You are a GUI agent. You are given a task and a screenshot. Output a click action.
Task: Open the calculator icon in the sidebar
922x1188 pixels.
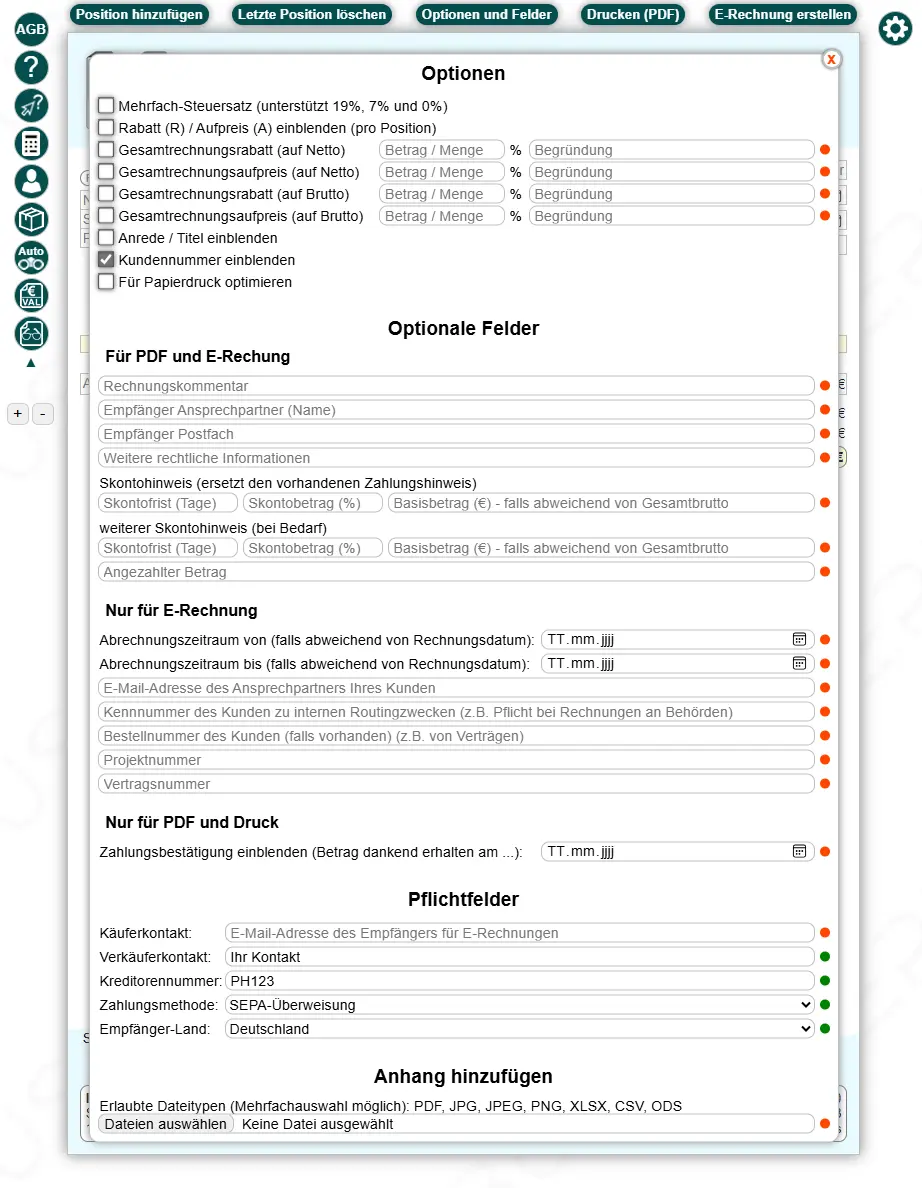pos(31,143)
